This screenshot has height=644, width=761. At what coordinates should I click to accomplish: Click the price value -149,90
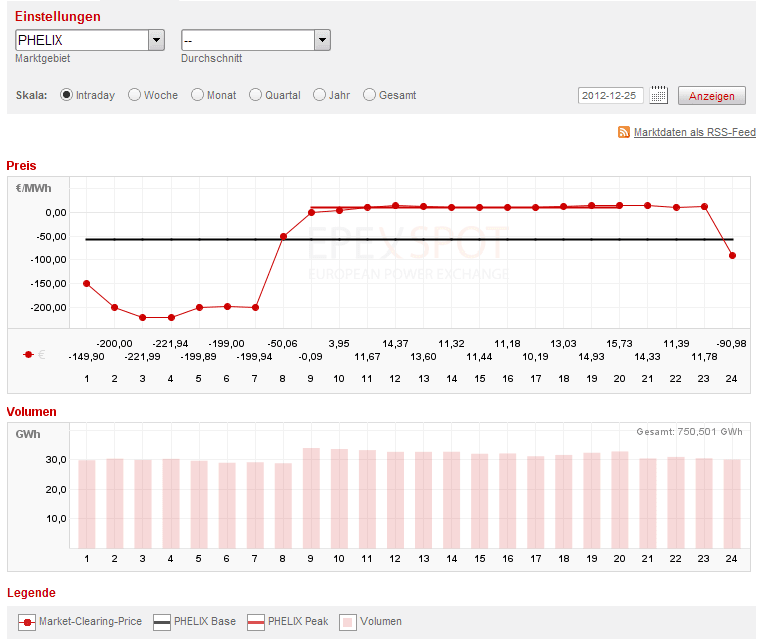point(86,357)
